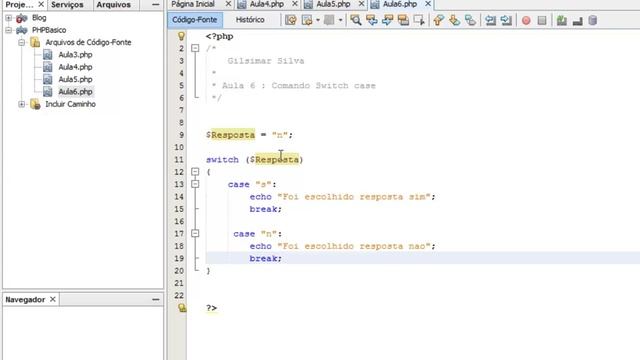Switch to the Página Inicial tab

[193, 4]
